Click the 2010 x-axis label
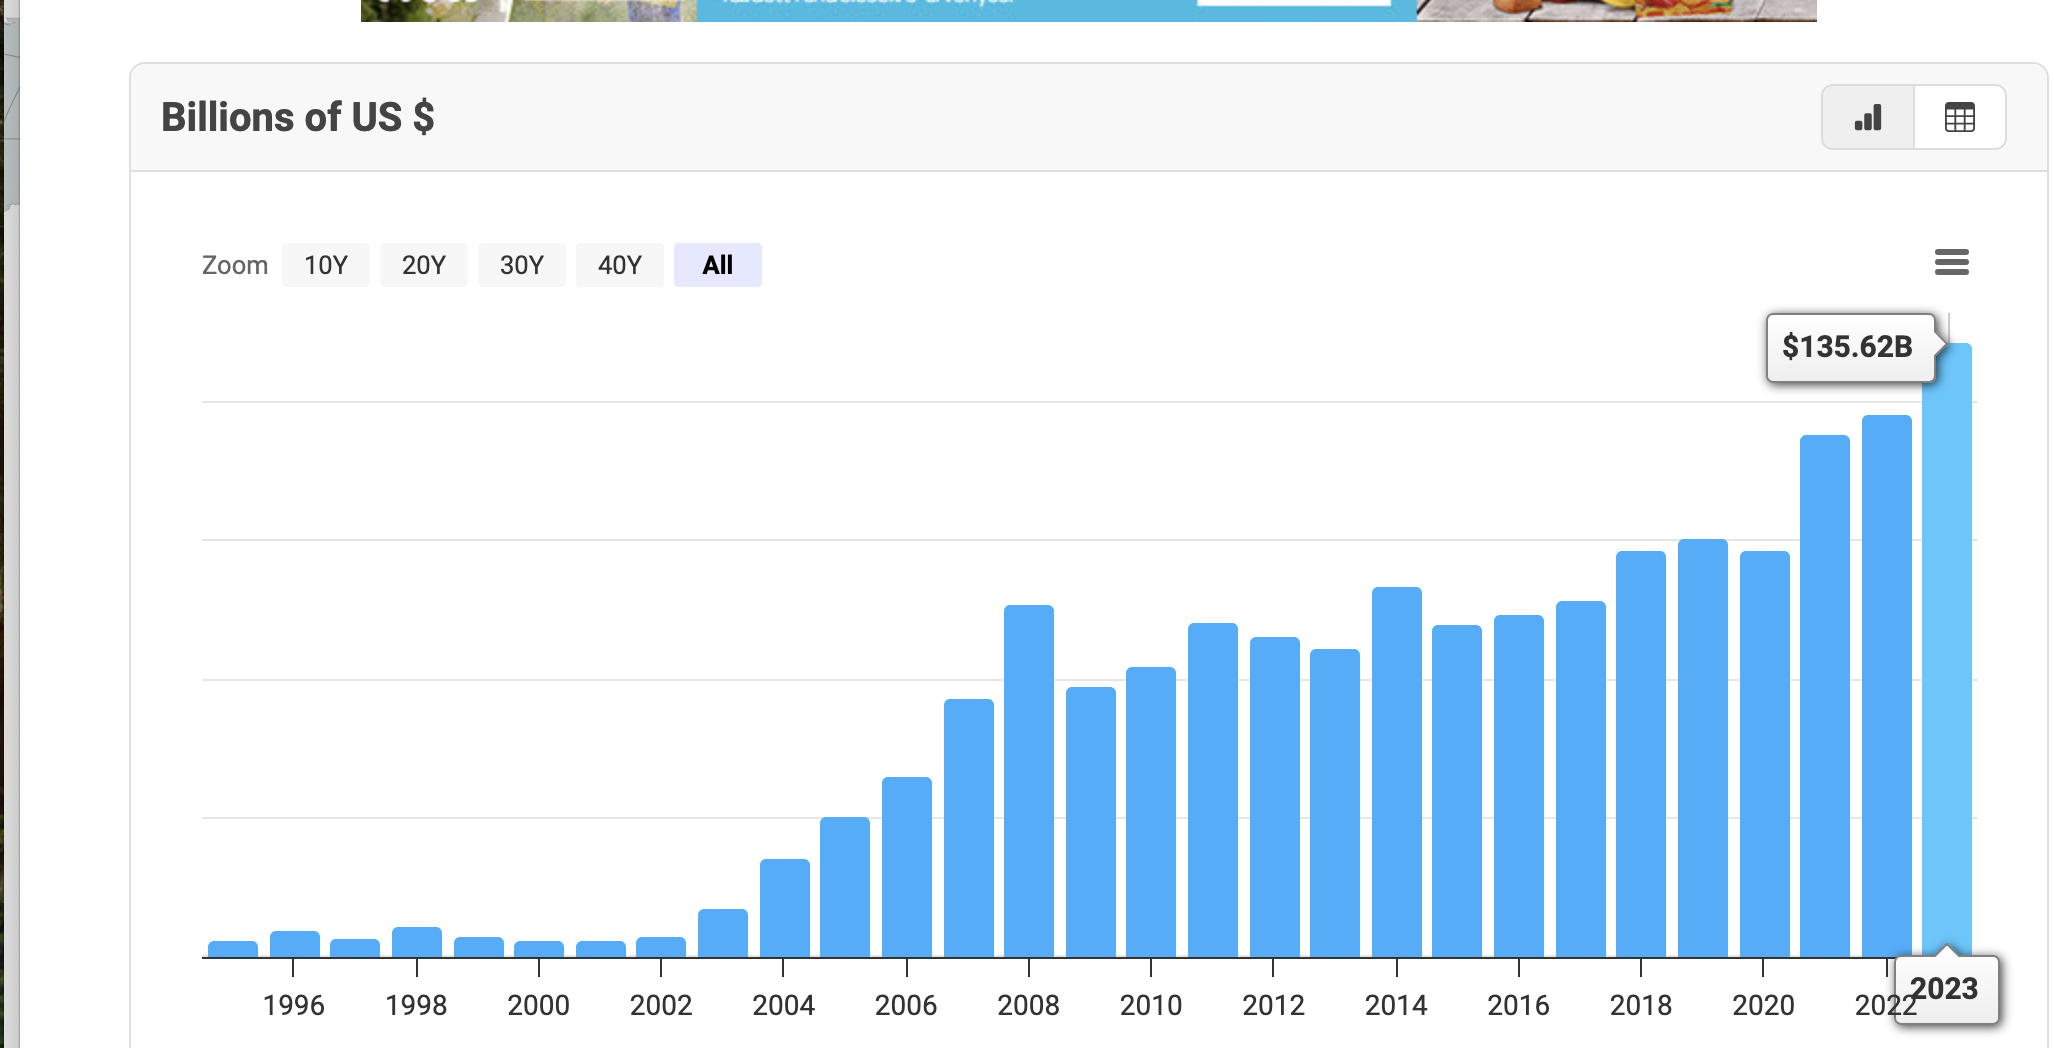 (1151, 1005)
